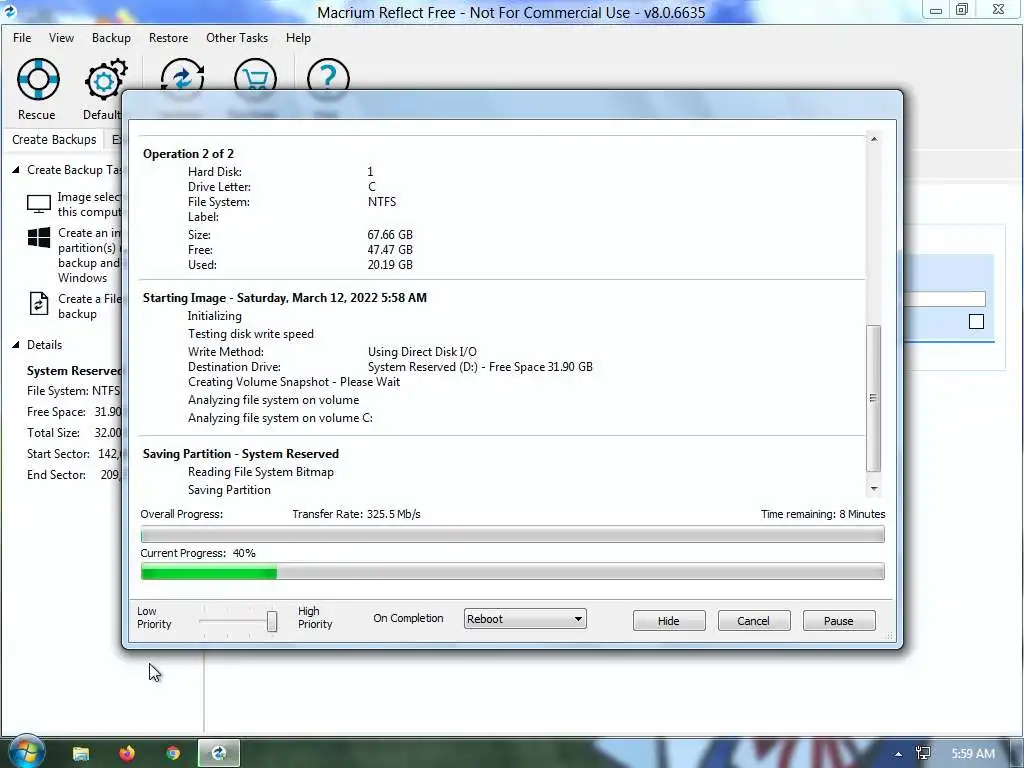Screen dimensions: 1024x768
Task: Open the View menu
Action: 61,38
